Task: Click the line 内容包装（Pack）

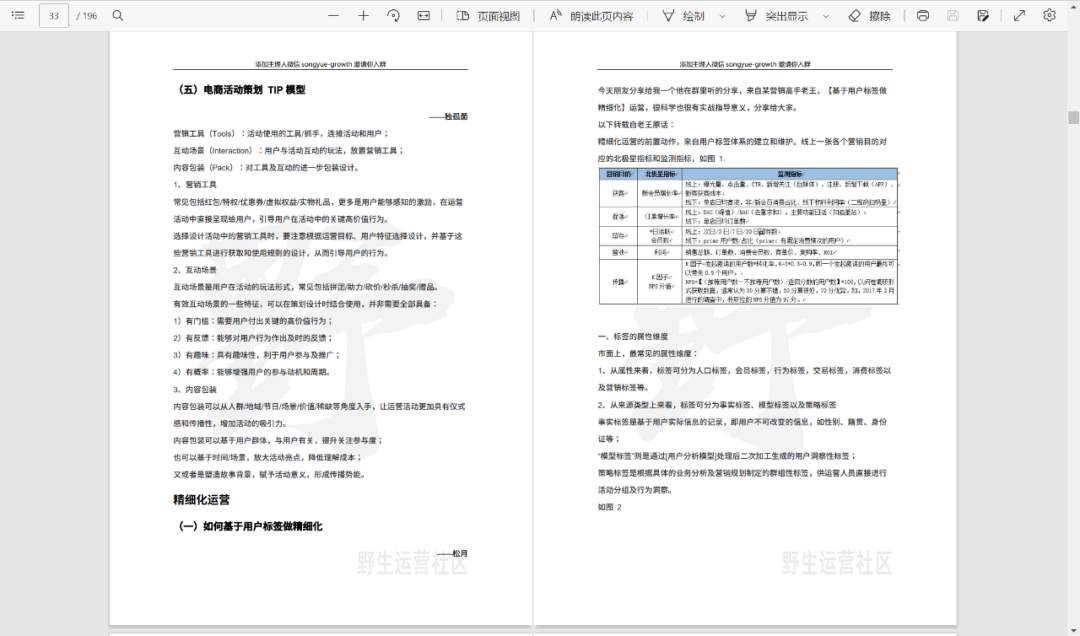Action: pos(266,167)
